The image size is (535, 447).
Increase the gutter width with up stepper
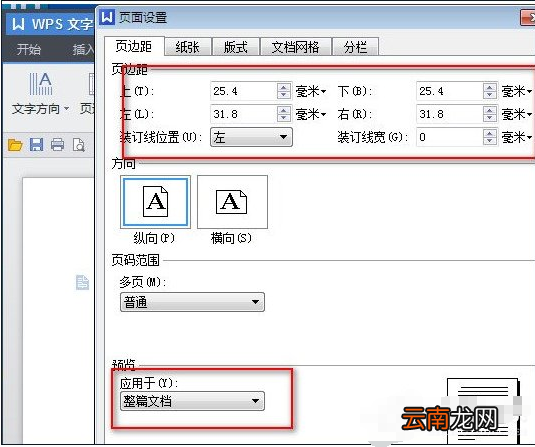[x=490, y=133]
